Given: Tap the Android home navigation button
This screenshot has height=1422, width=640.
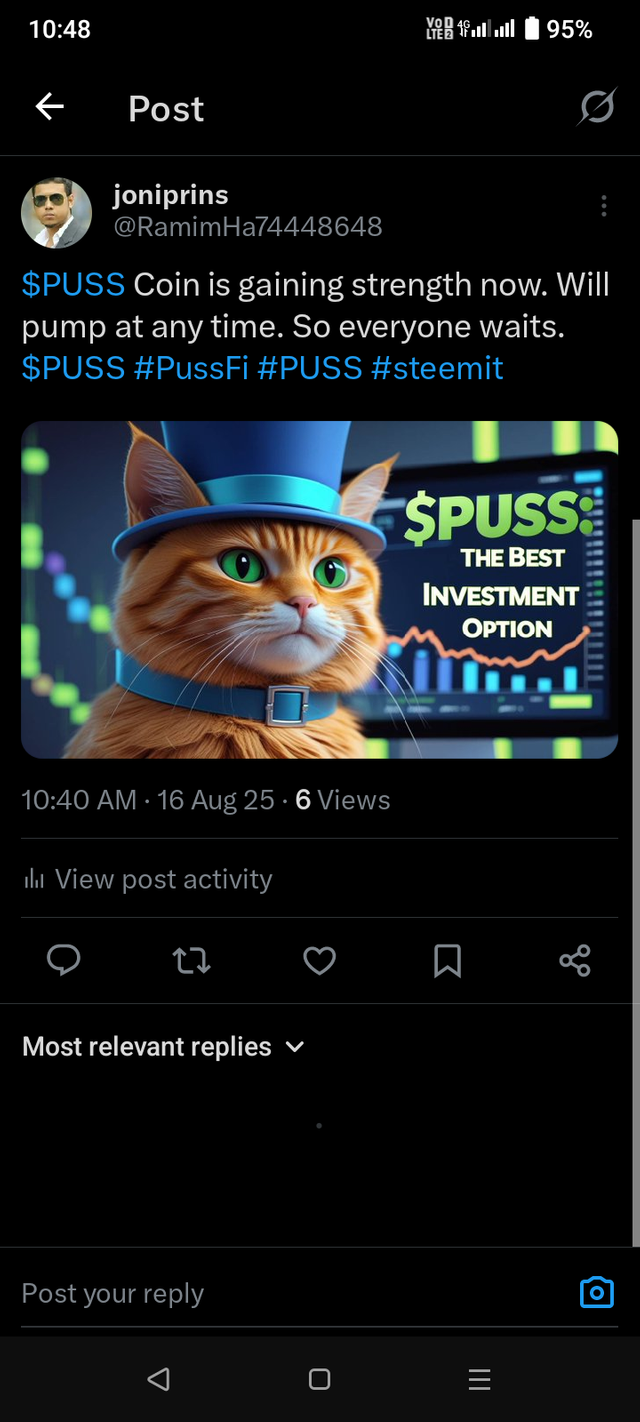Looking at the screenshot, I should point(319,1380).
